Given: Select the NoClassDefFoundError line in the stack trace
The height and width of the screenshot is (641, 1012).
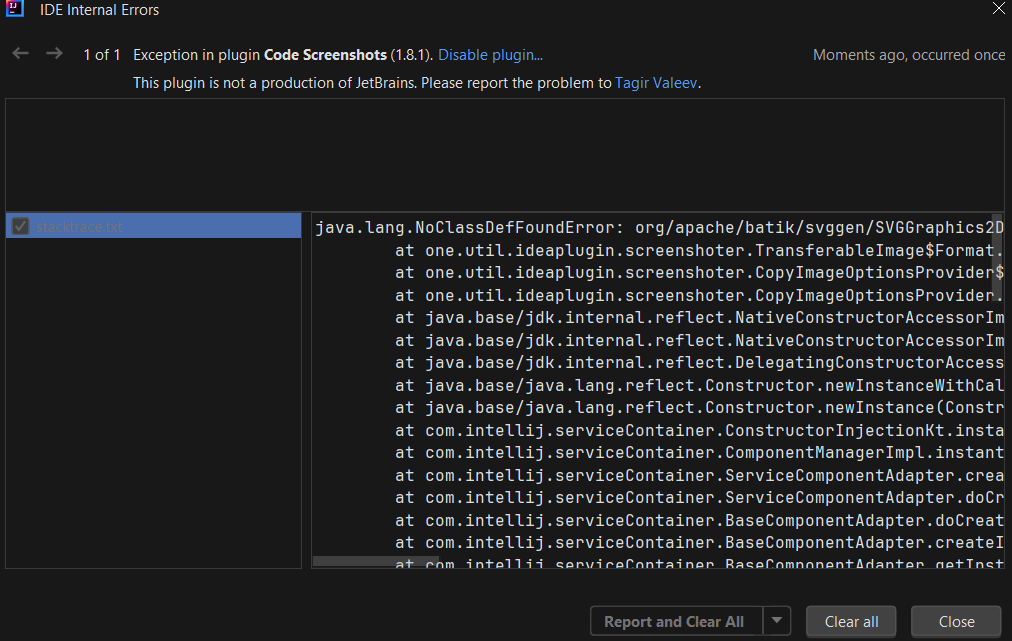Looking at the screenshot, I should pyautogui.click(x=600, y=227).
